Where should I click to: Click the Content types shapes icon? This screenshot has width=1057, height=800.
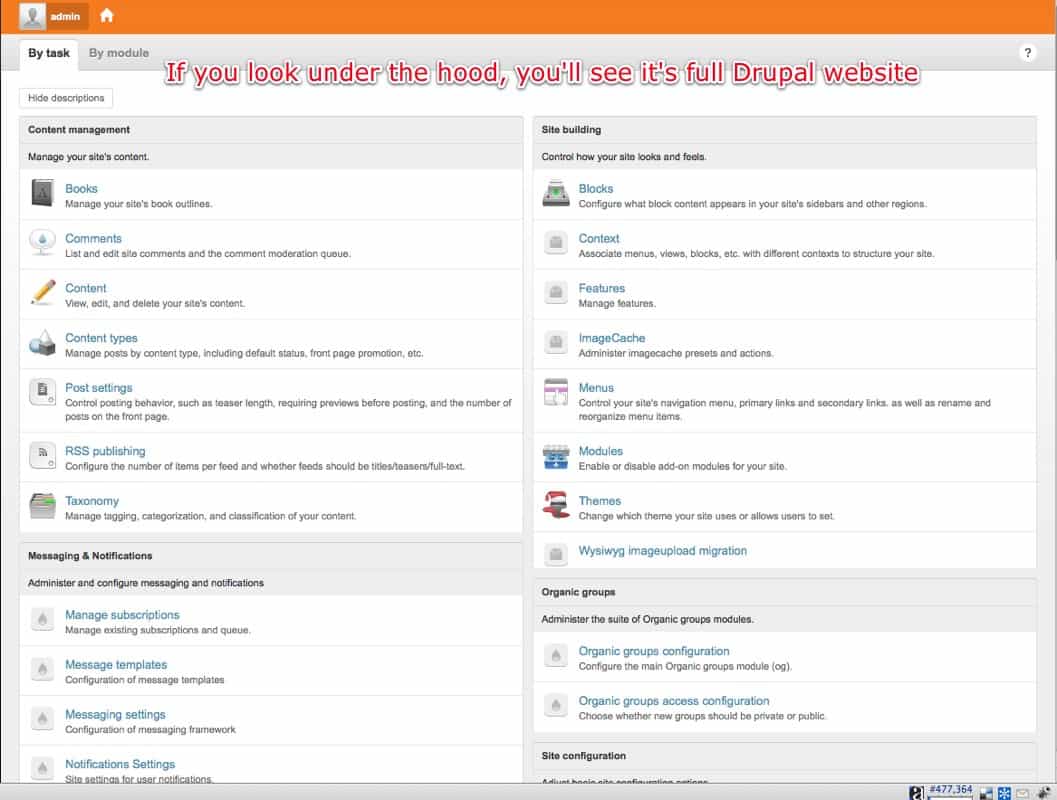42,343
